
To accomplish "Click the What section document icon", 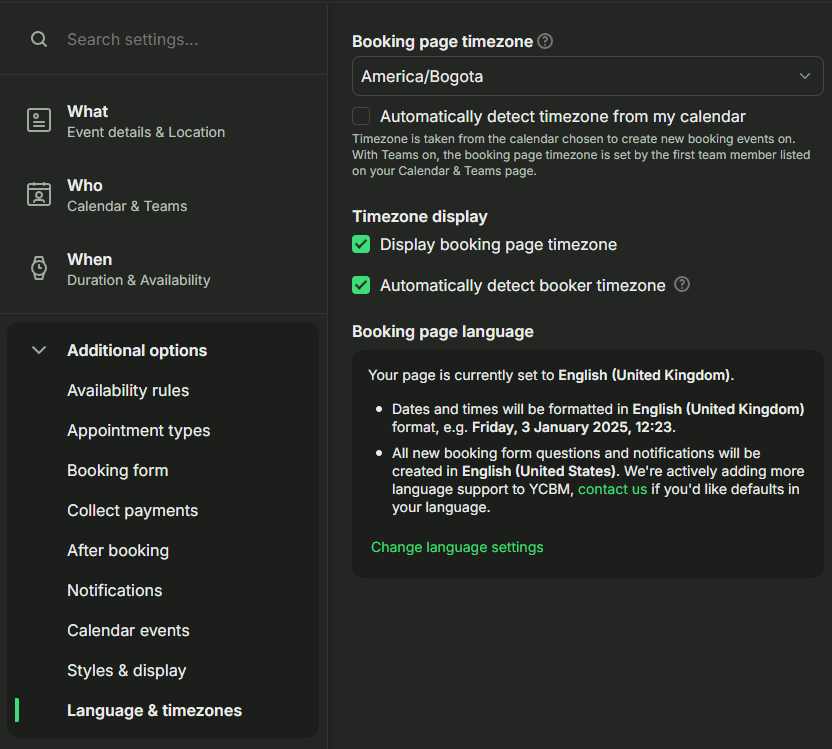I will click(39, 120).
